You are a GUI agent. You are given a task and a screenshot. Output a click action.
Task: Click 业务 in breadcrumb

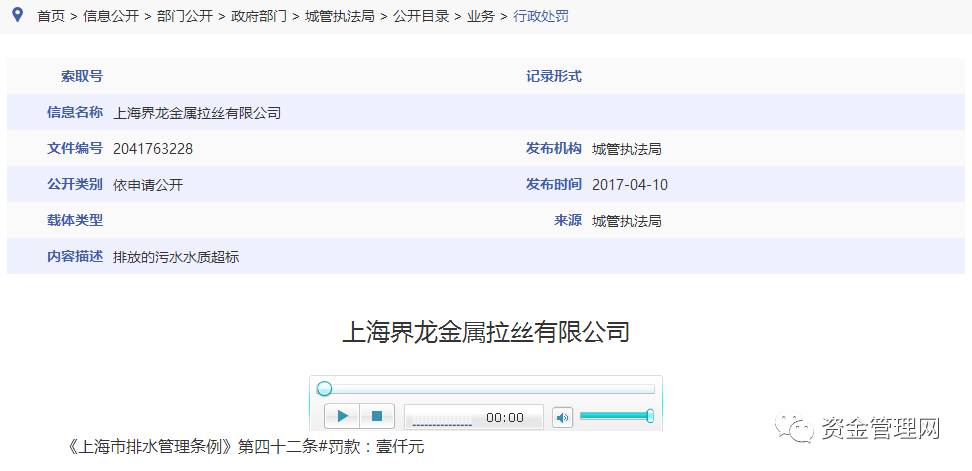point(480,17)
